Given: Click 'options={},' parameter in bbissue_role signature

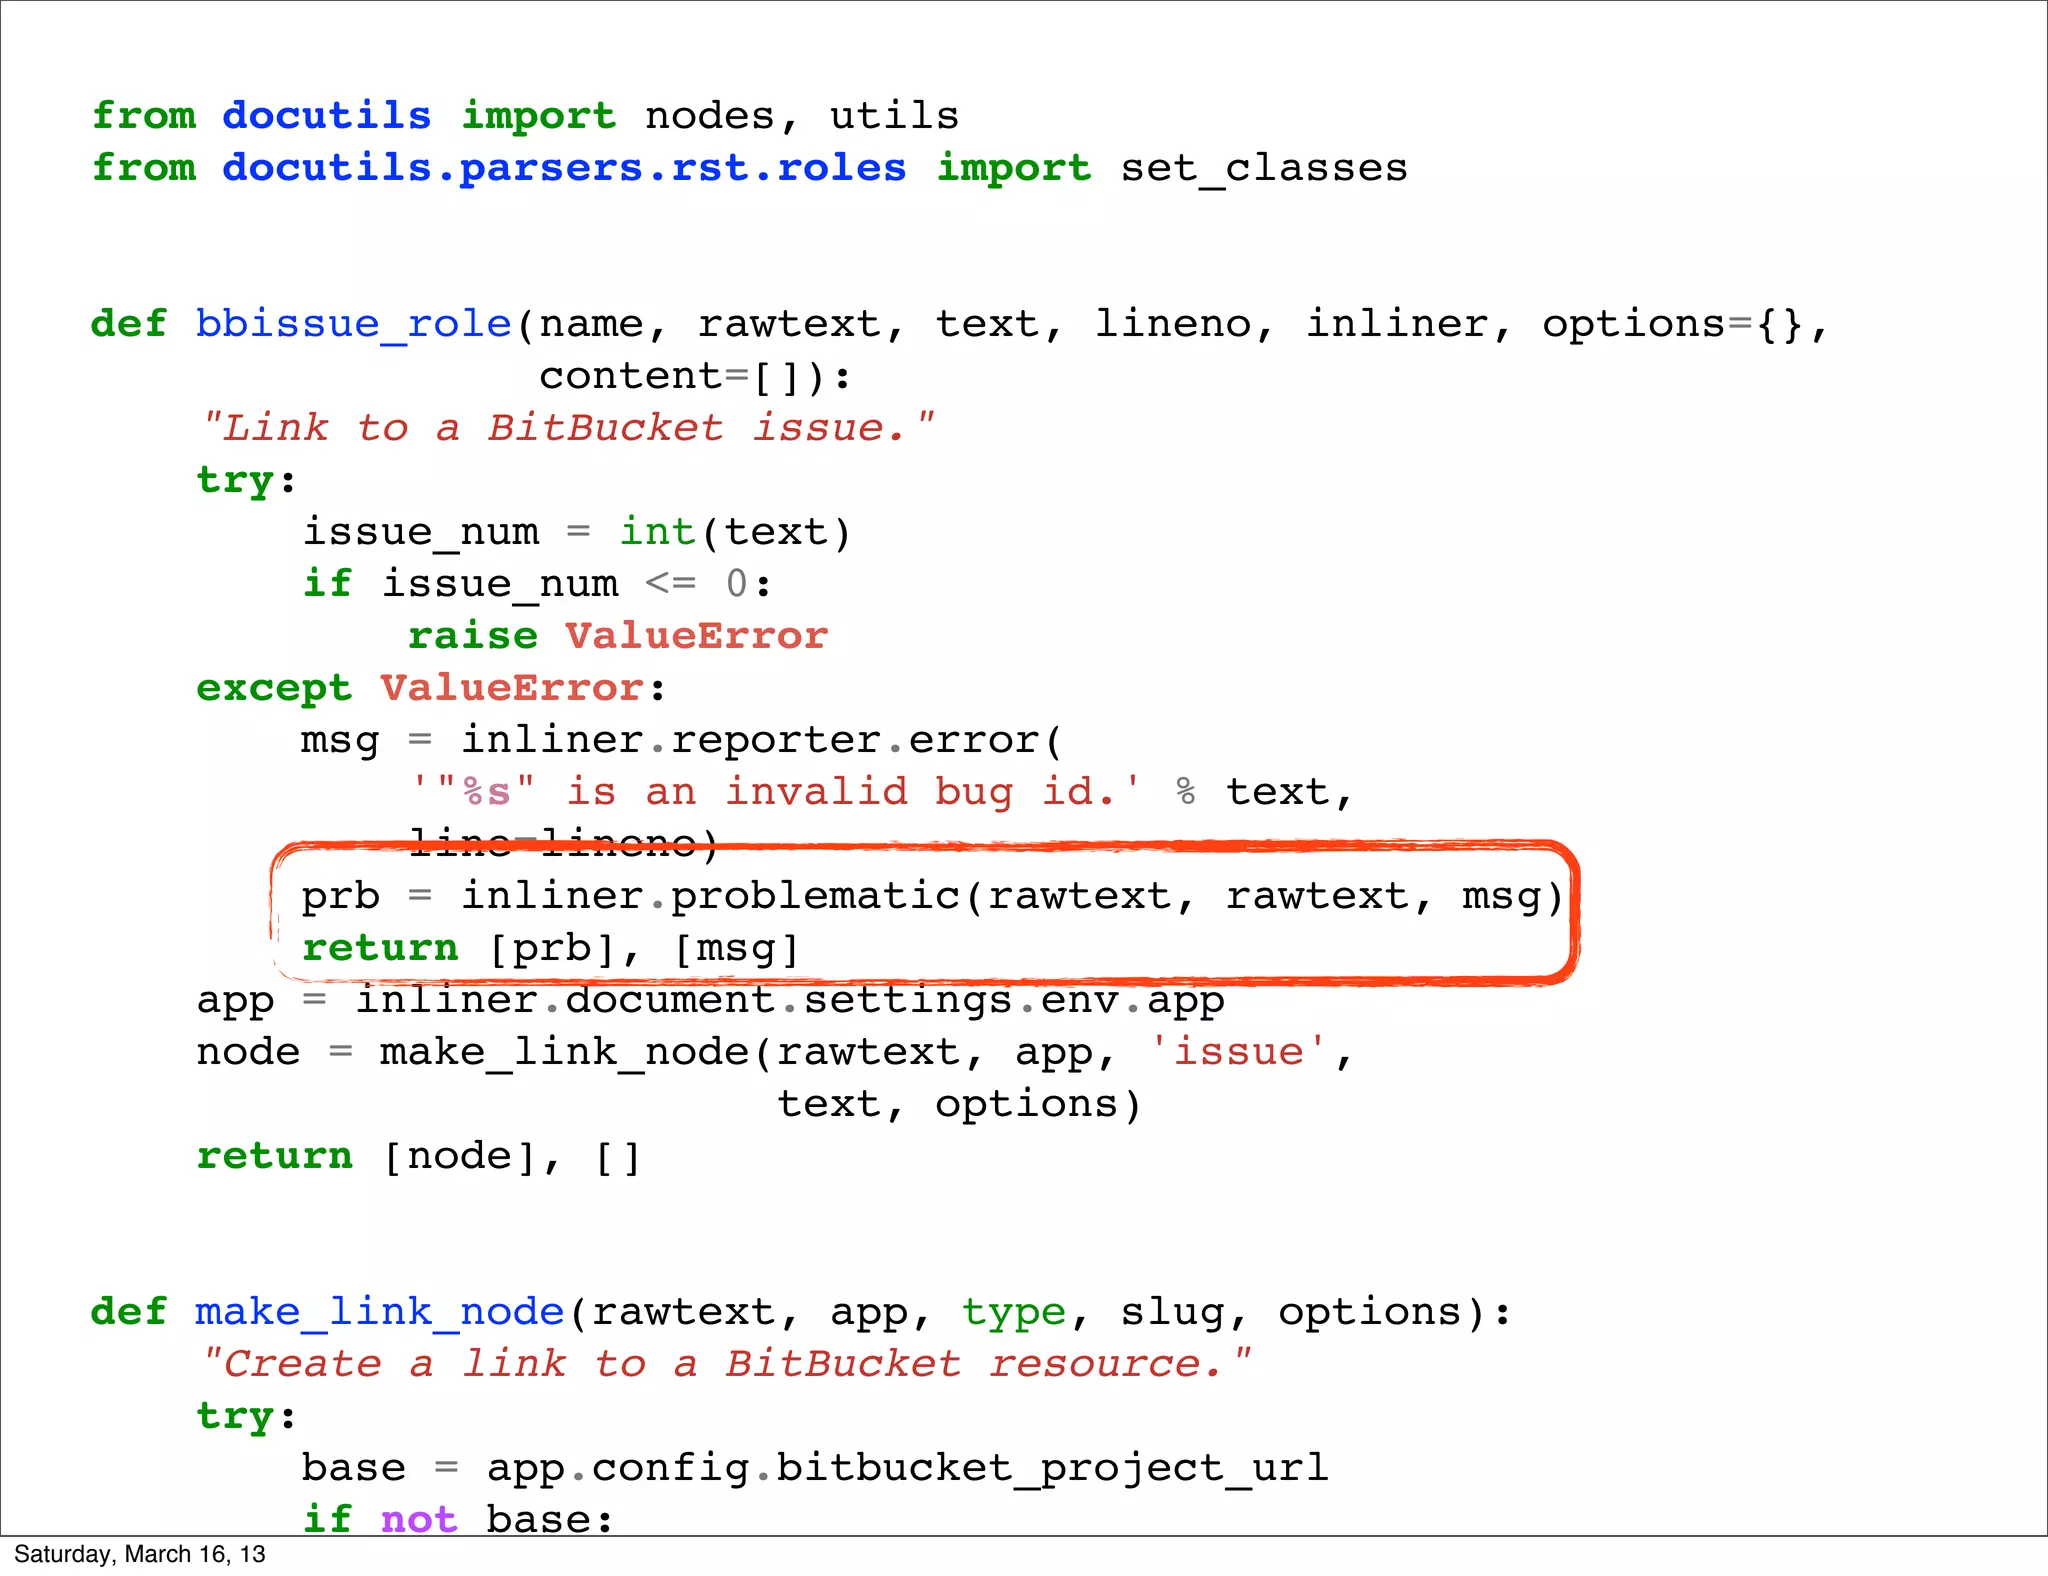Looking at the screenshot, I should [x=1685, y=324].
